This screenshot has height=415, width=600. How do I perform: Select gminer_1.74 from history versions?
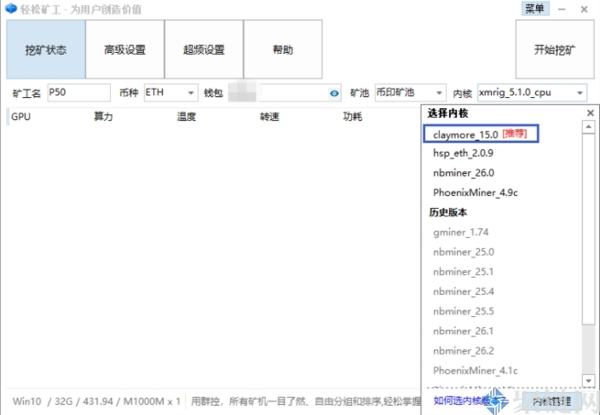(461, 232)
